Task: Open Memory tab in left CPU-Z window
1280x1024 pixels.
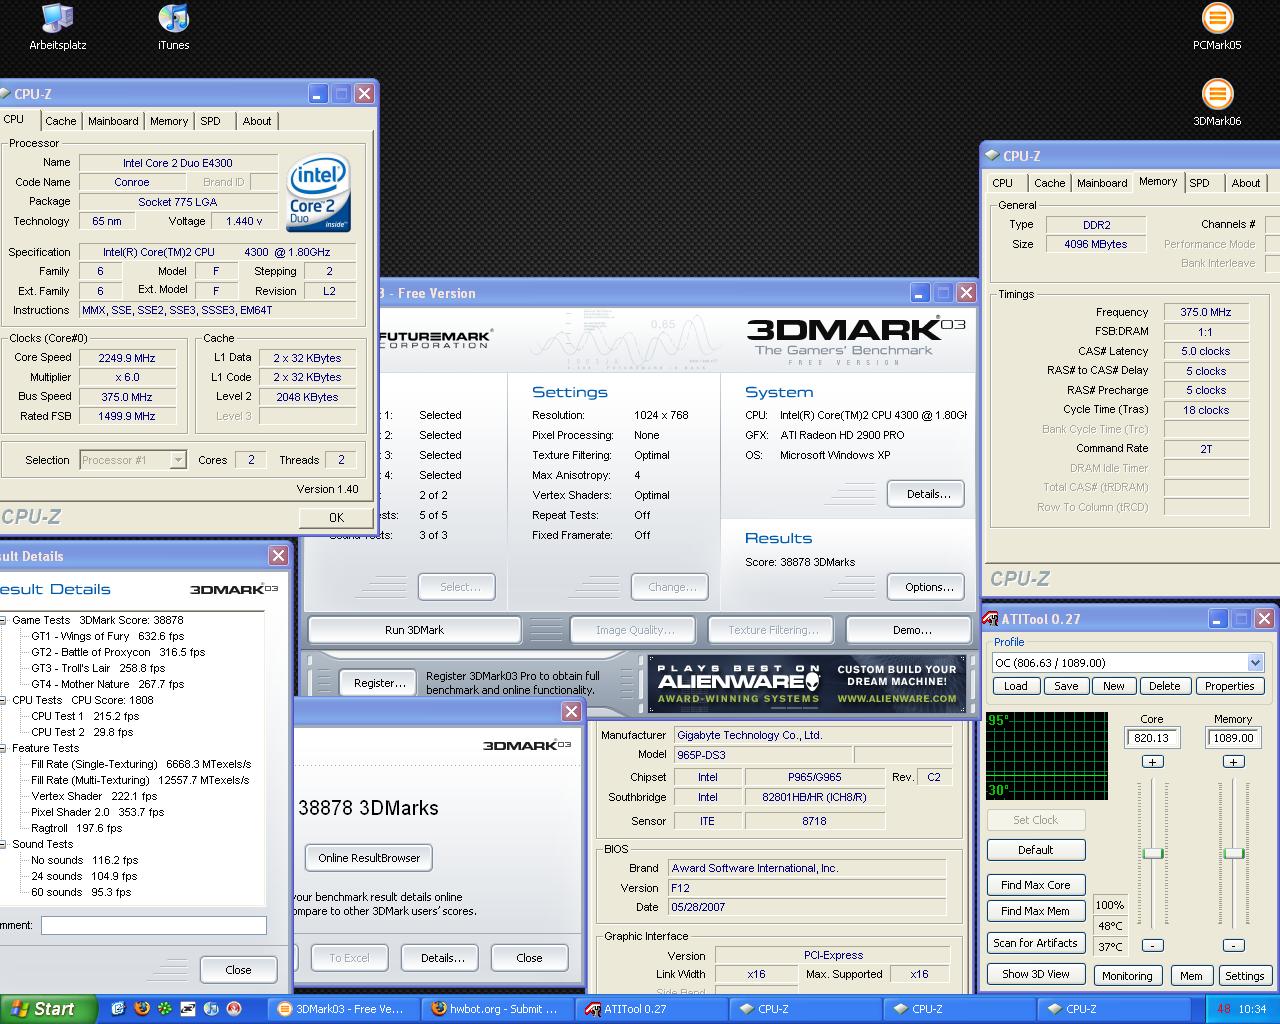Action: click(168, 121)
